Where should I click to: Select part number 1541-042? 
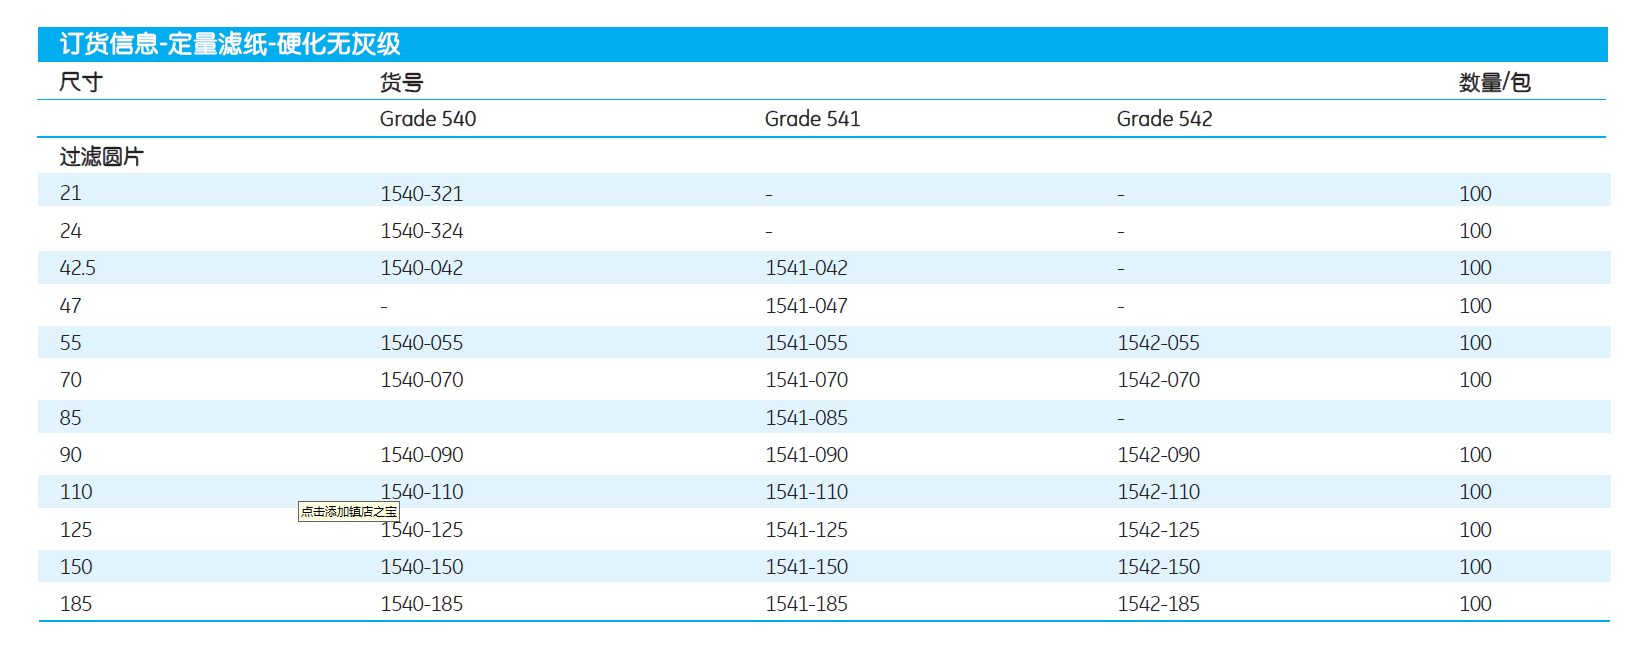807,268
